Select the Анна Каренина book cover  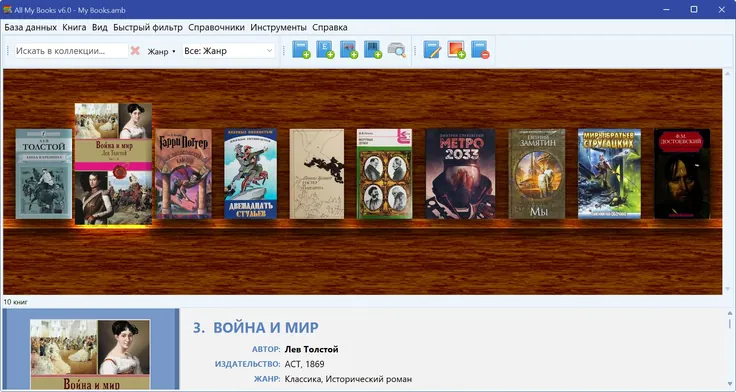[44, 174]
